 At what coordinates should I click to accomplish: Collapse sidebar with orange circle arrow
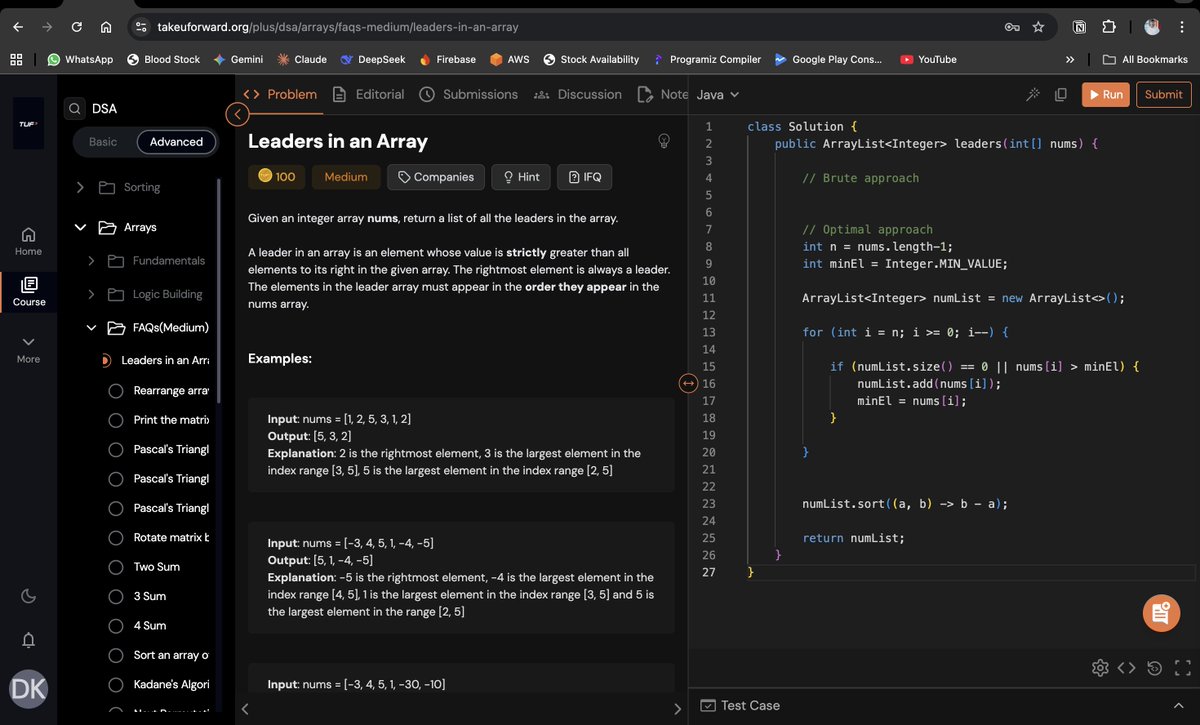coord(236,114)
